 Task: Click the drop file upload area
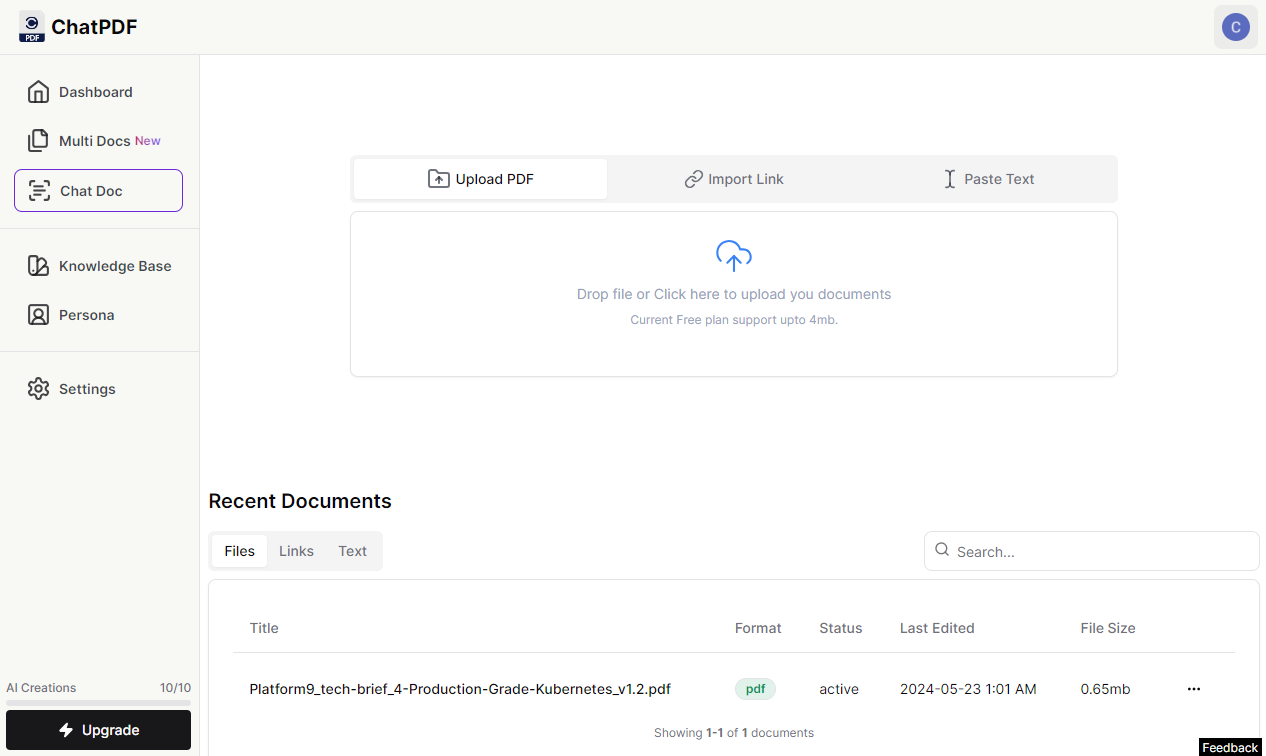(x=734, y=294)
